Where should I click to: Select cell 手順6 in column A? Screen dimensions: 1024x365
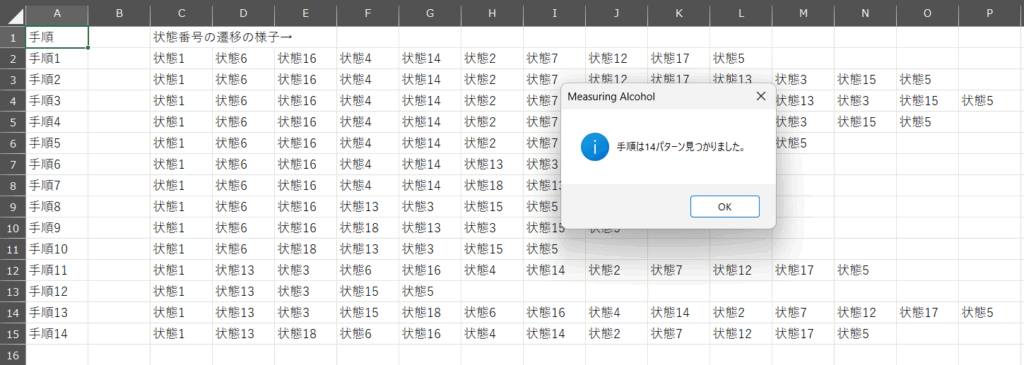tap(57, 165)
